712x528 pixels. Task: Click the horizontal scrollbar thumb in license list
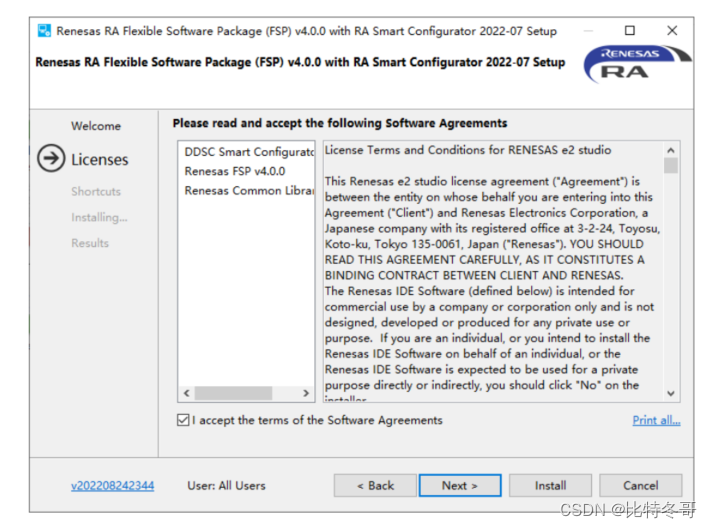coord(233,393)
